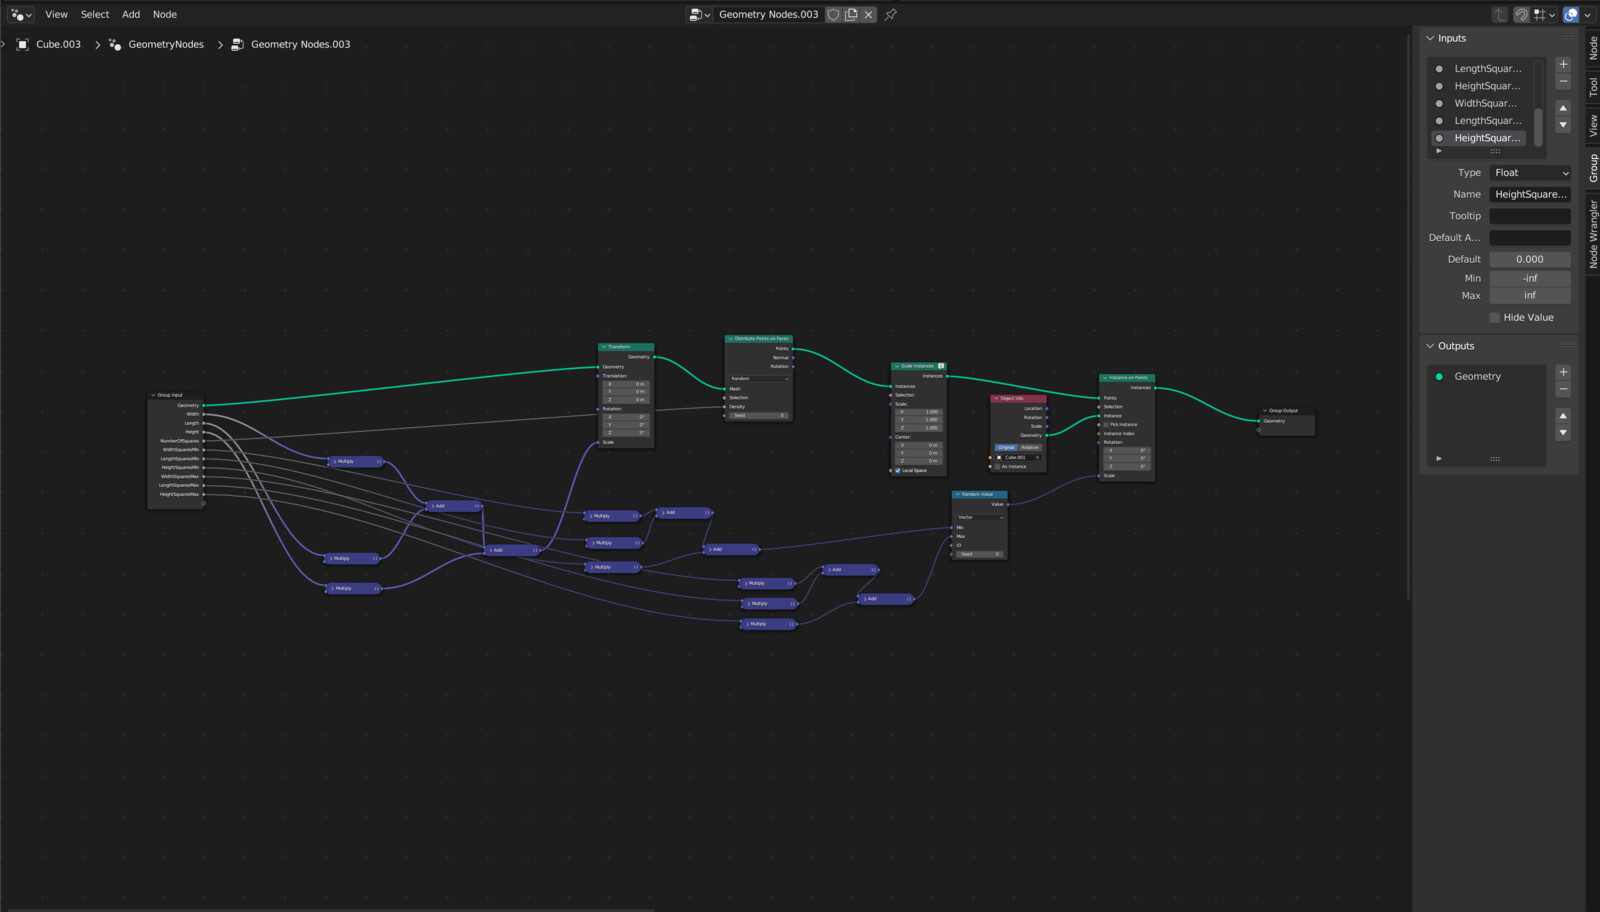
Task: Select the Geometry output in the Outputs list
Action: 1488,377
